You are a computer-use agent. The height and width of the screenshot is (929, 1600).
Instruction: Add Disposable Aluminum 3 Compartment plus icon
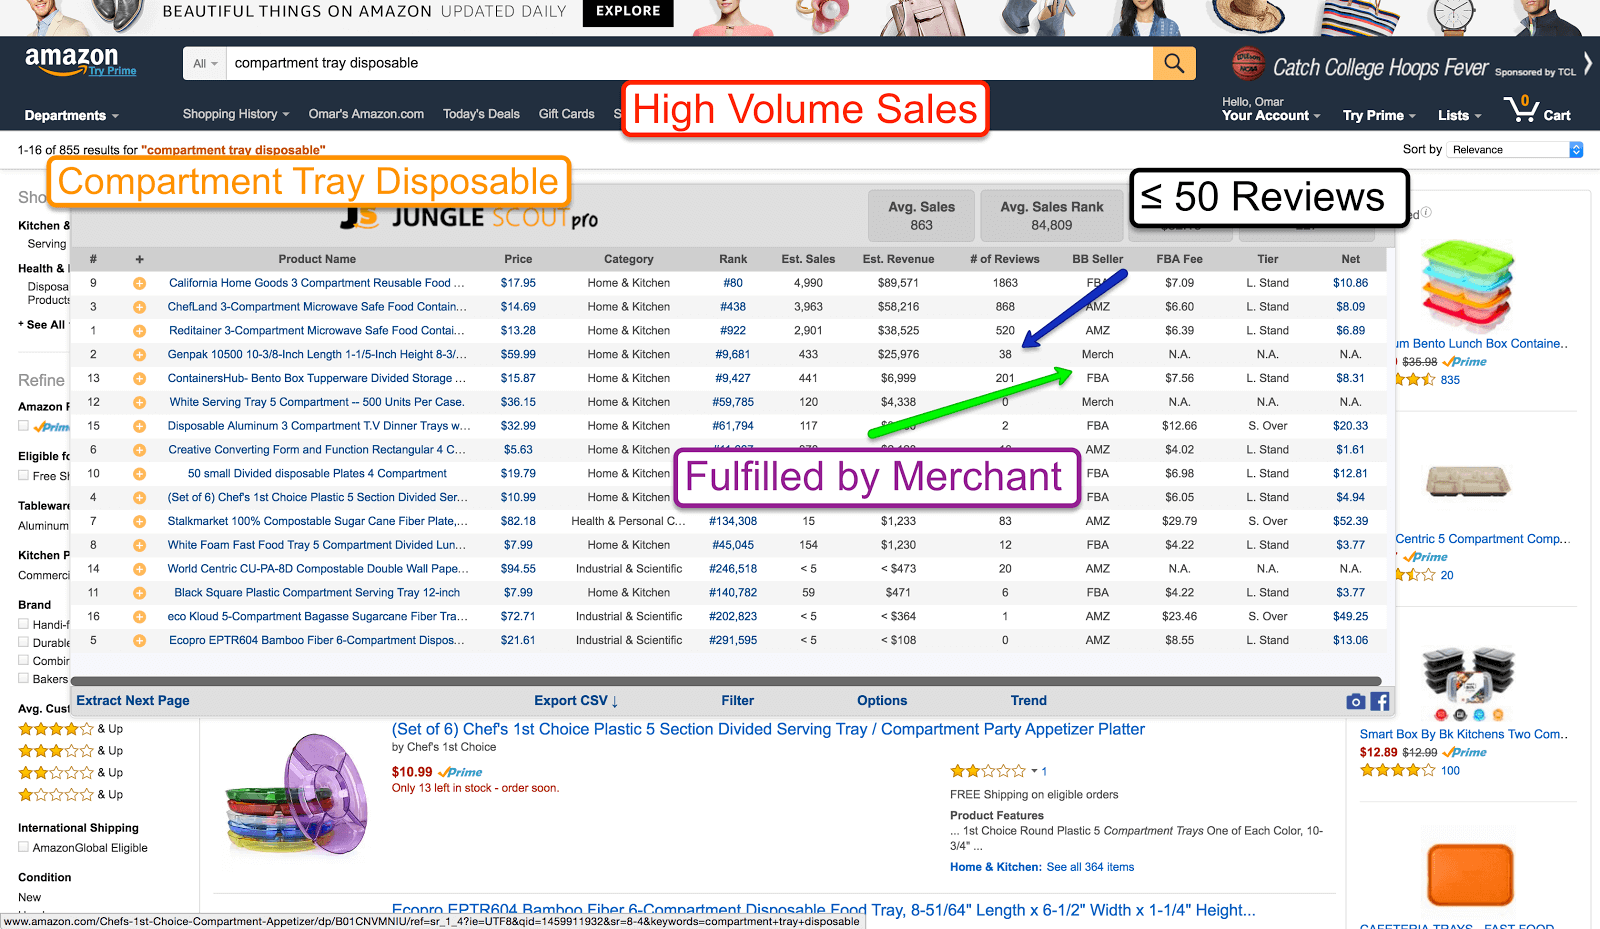pos(139,427)
